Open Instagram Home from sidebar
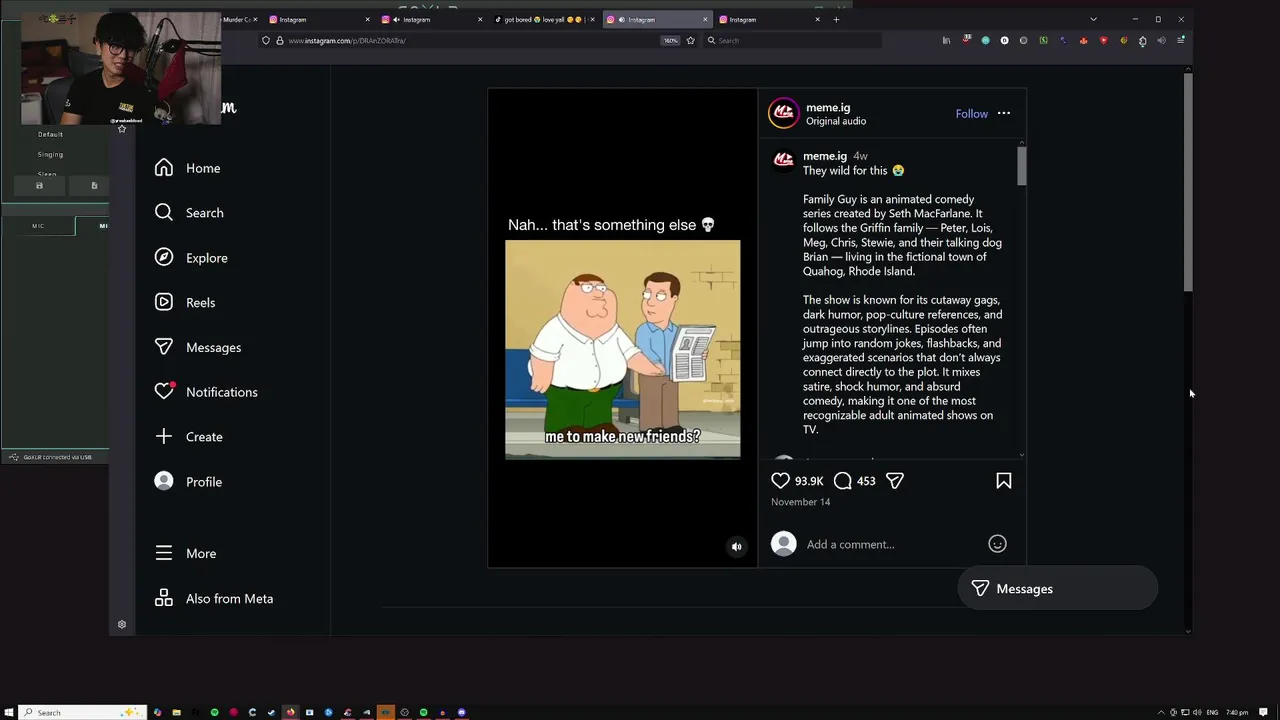The image size is (1280, 720). pos(188,168)
